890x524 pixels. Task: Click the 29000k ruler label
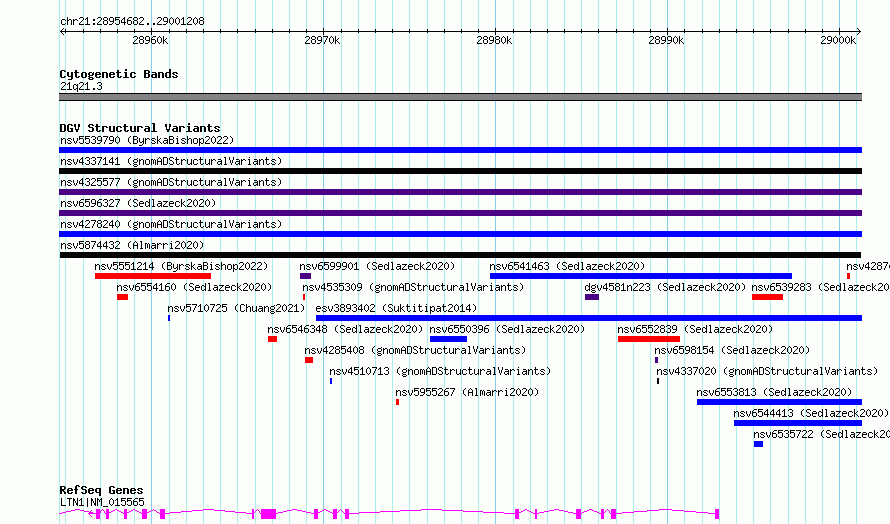click(x=838, y=40)
